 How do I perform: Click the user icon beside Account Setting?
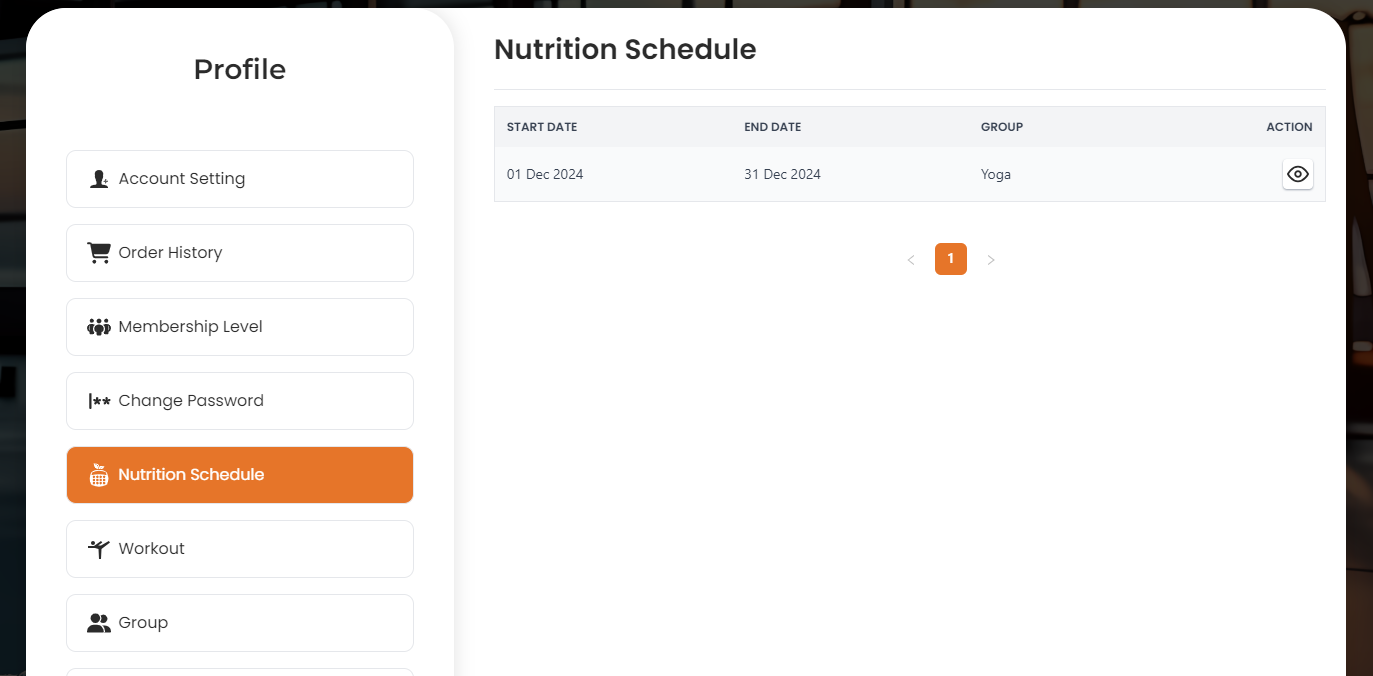(99, 179)
